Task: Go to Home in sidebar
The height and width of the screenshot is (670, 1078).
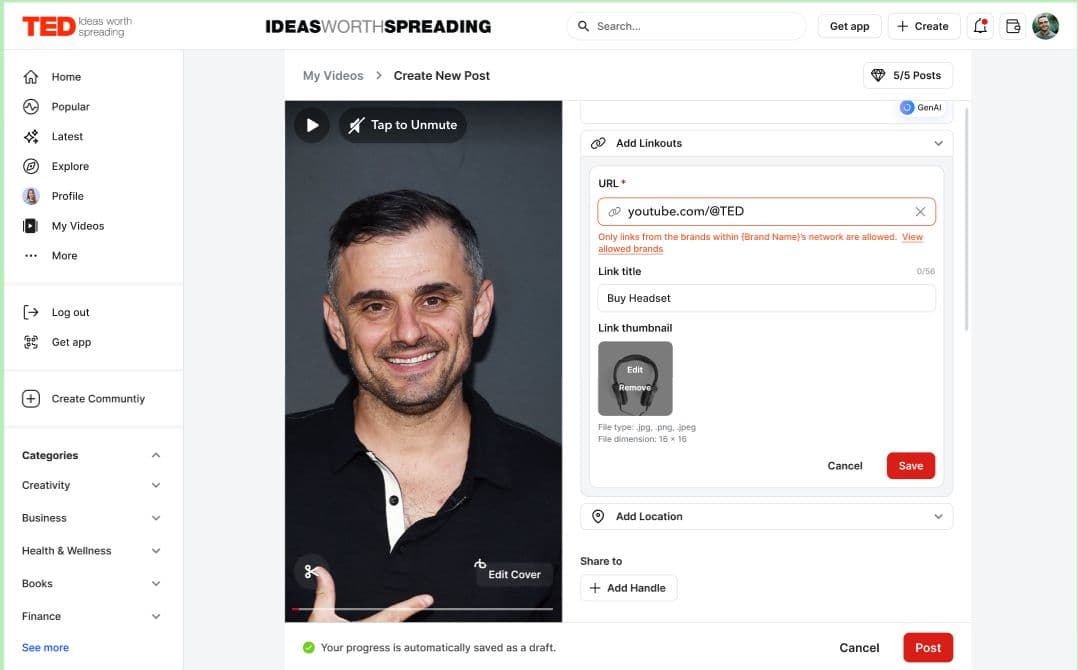Action: [x=66, y=77]
